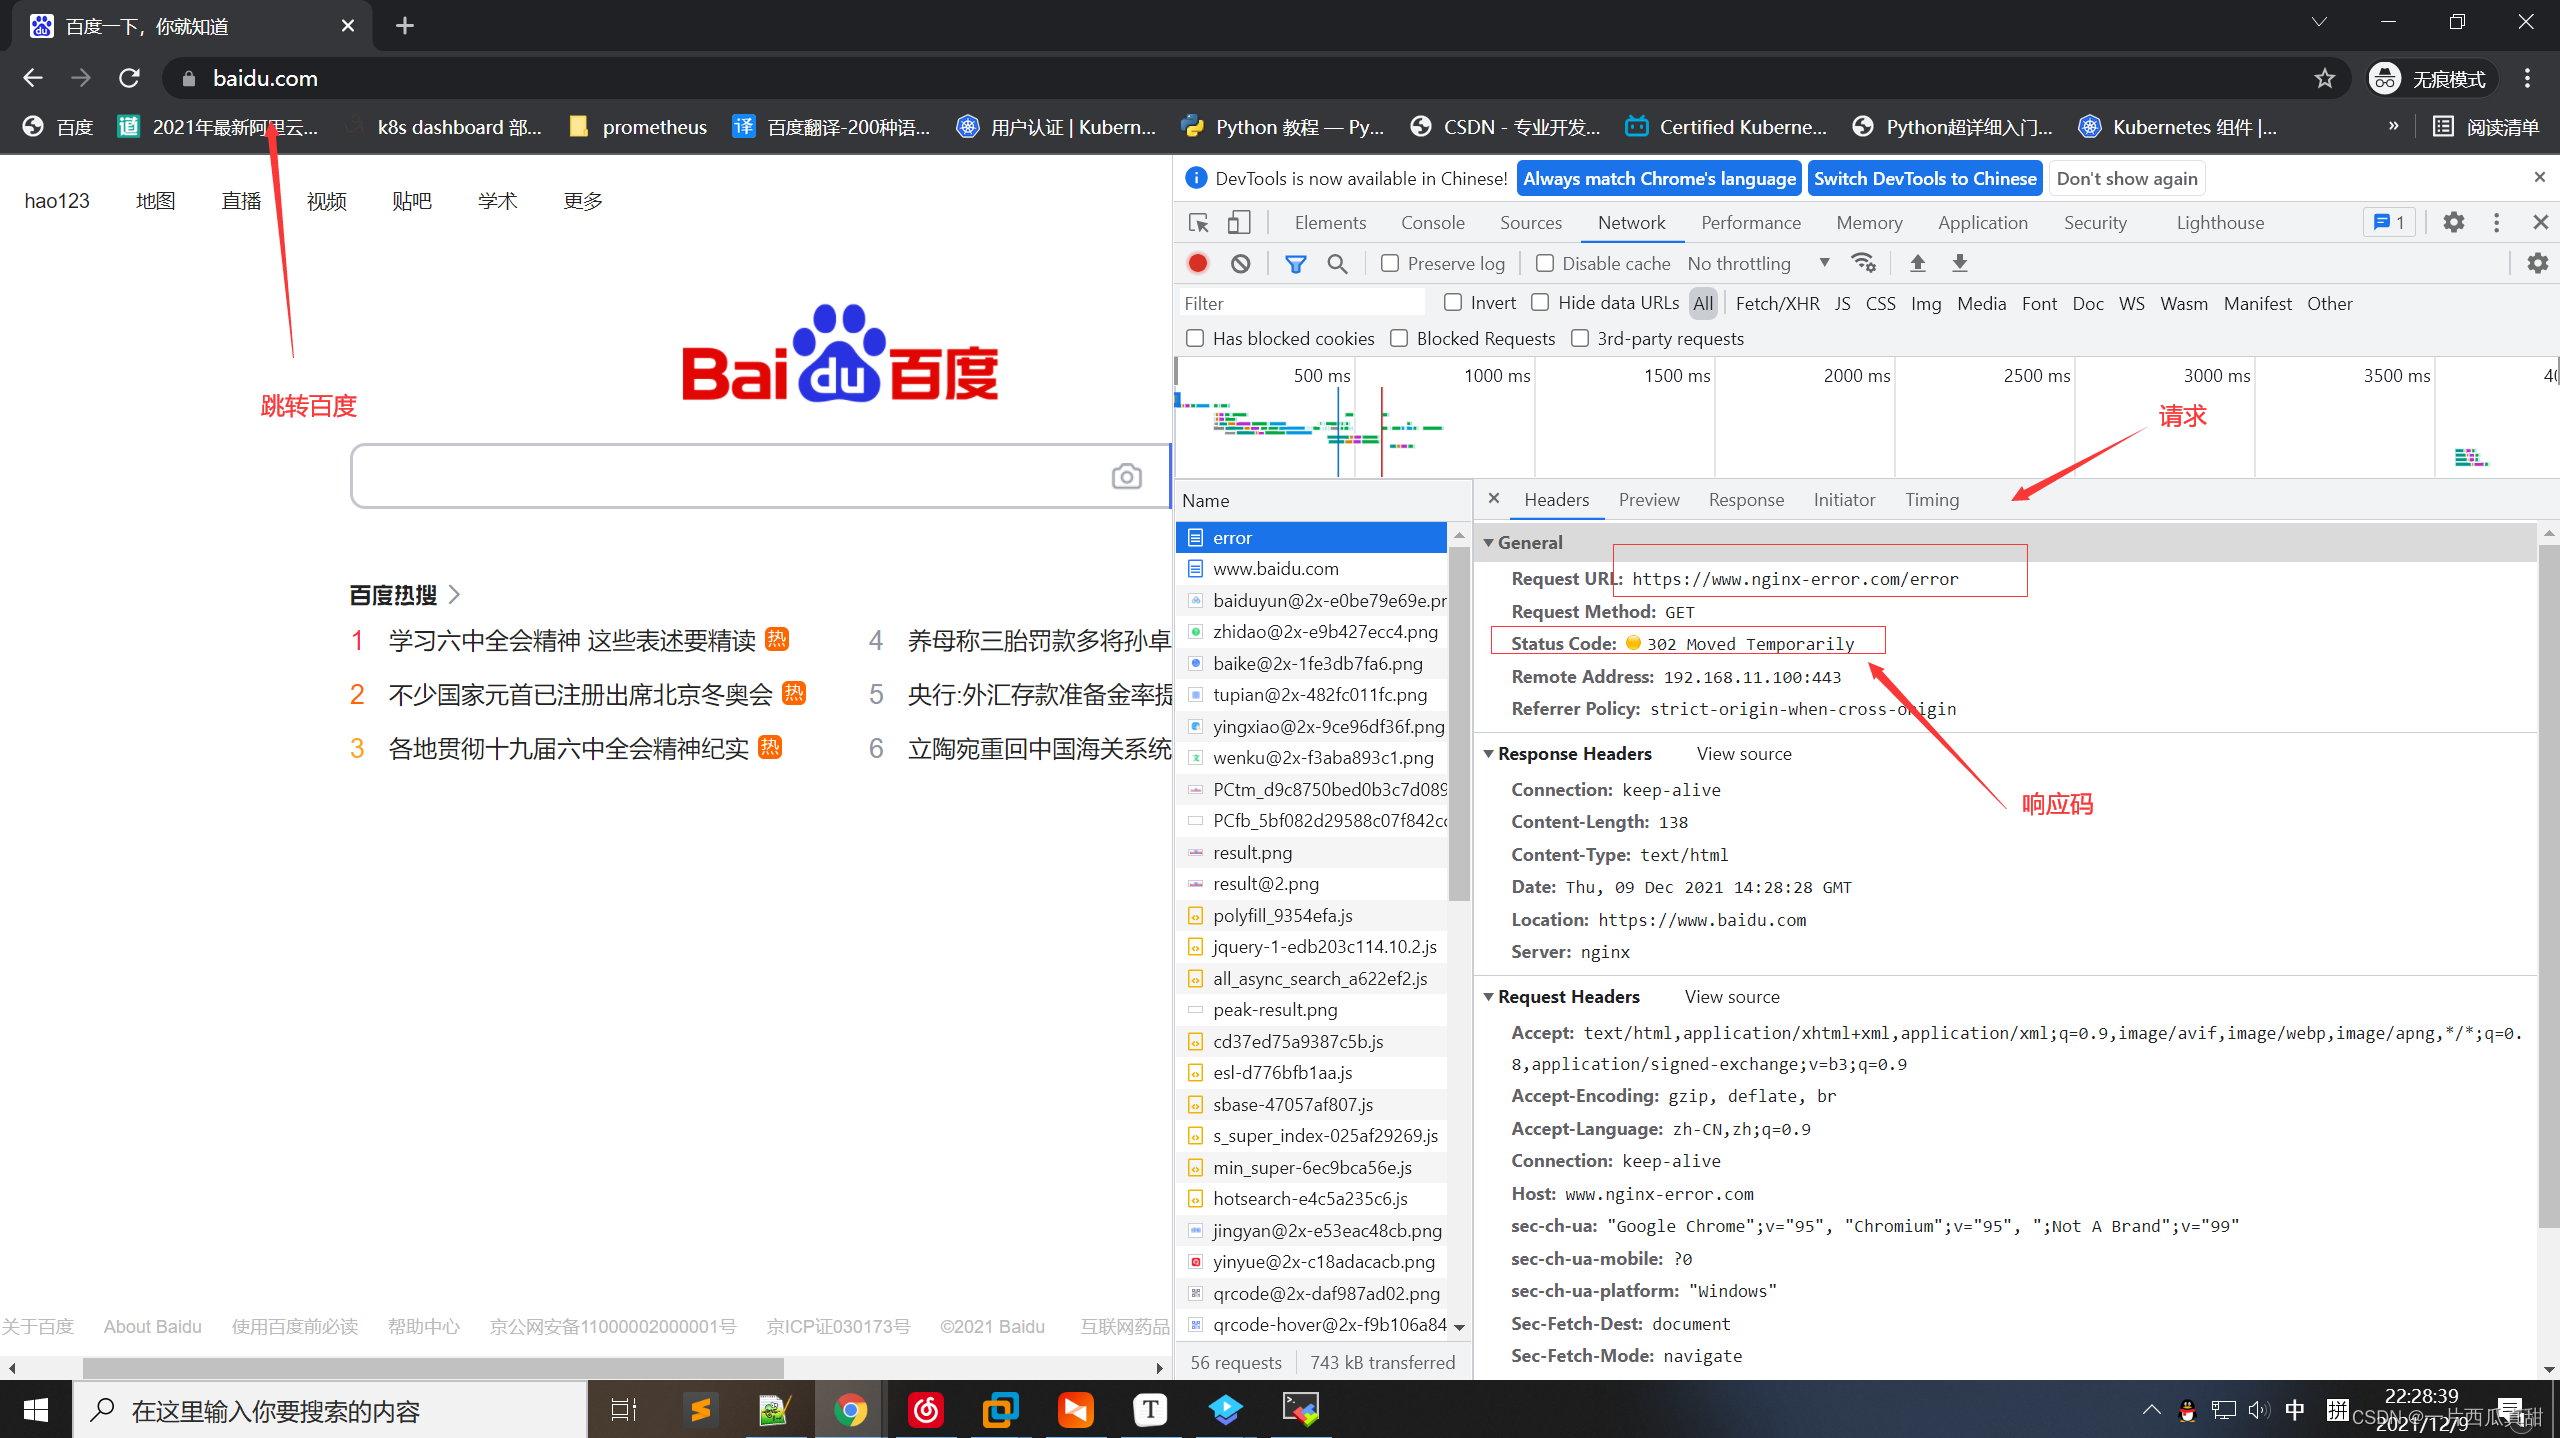
Task: Open the tab search dropdown in title bar
Action: [x=2319, y=22]
